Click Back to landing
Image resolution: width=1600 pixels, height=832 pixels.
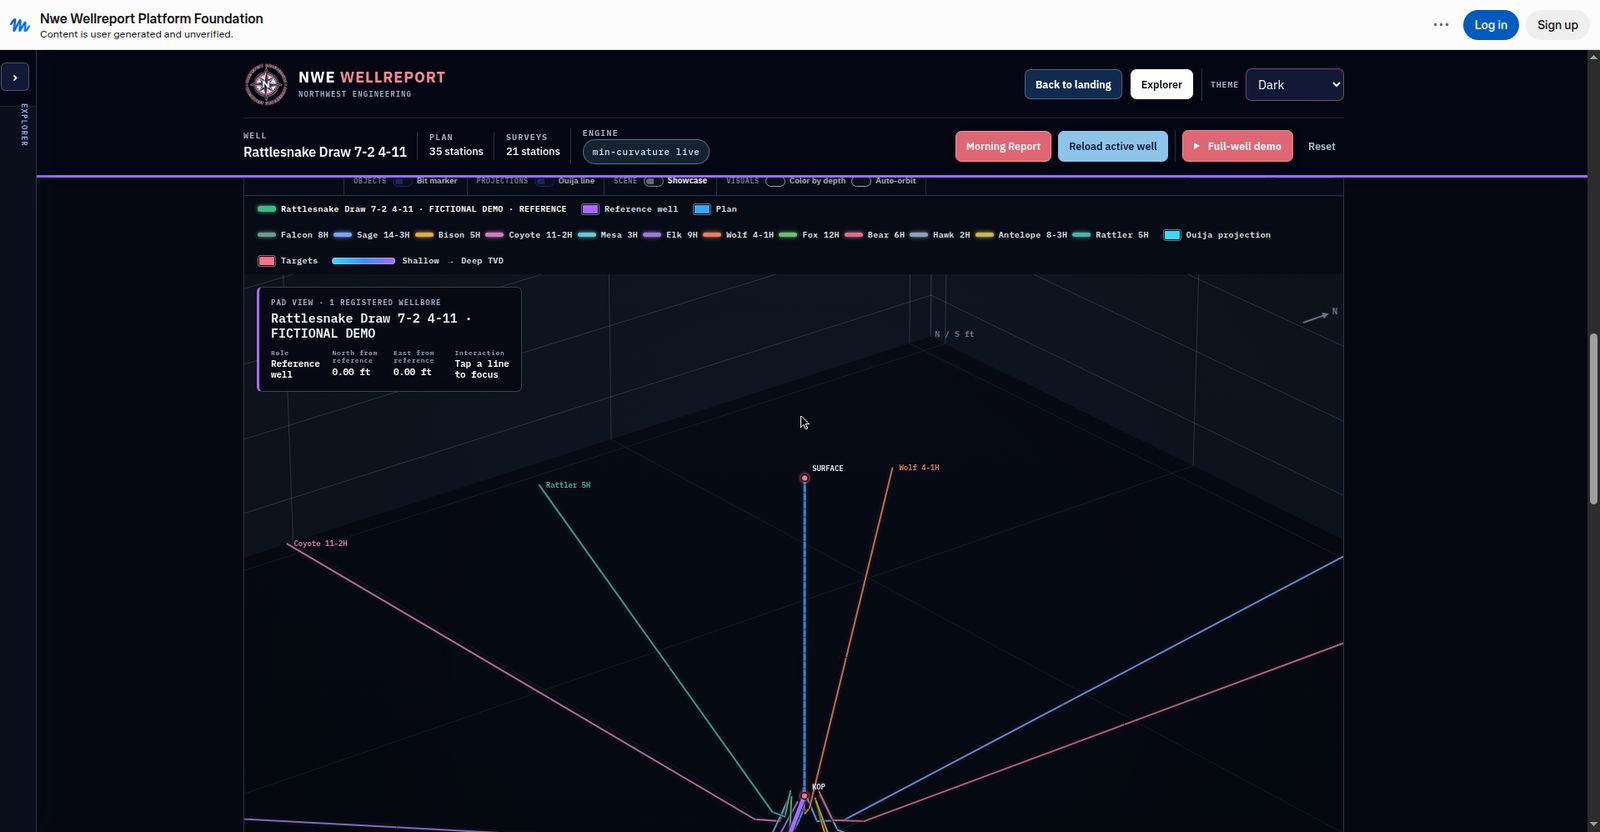tap(1073, 85)
